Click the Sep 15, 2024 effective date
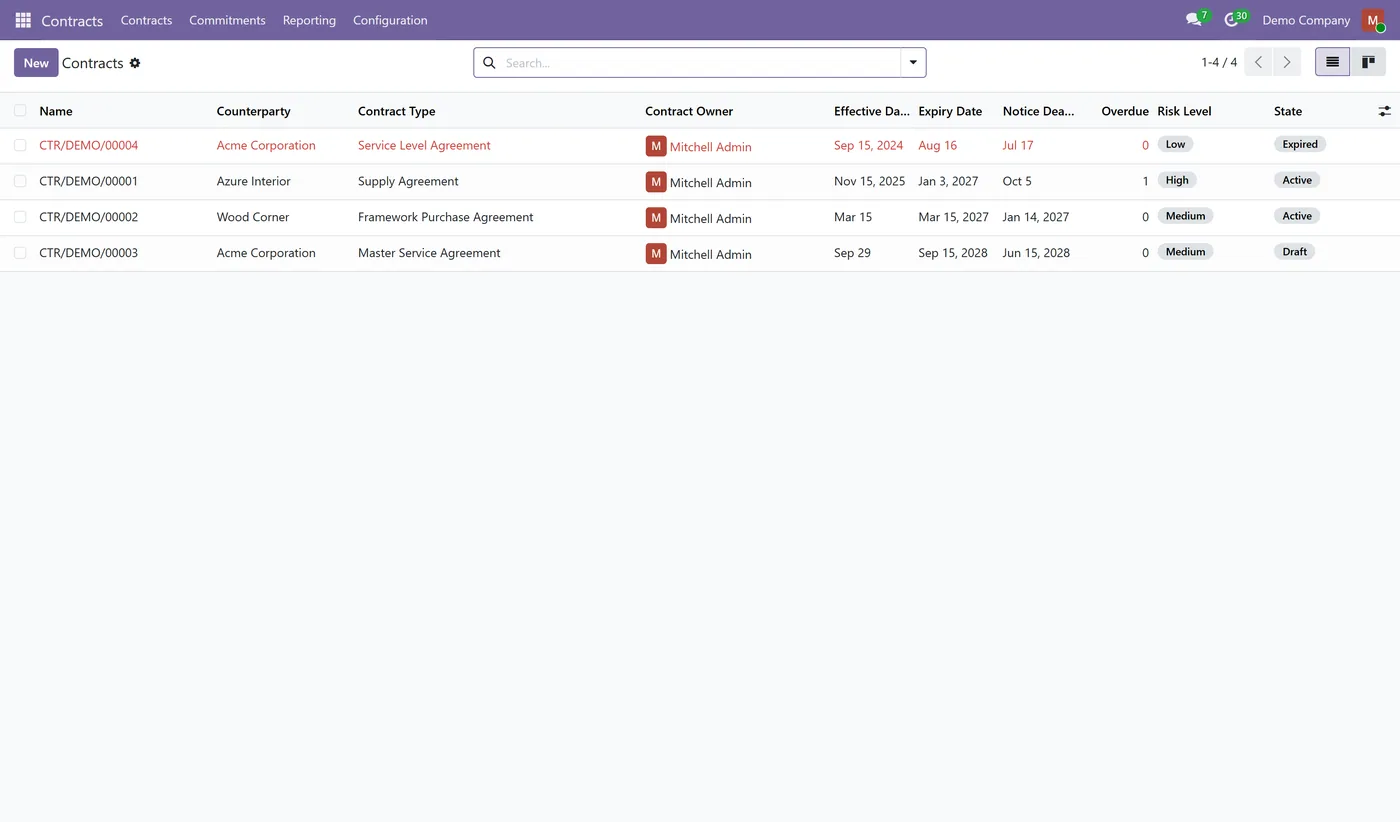The image size is (1400, 822). 868,145
